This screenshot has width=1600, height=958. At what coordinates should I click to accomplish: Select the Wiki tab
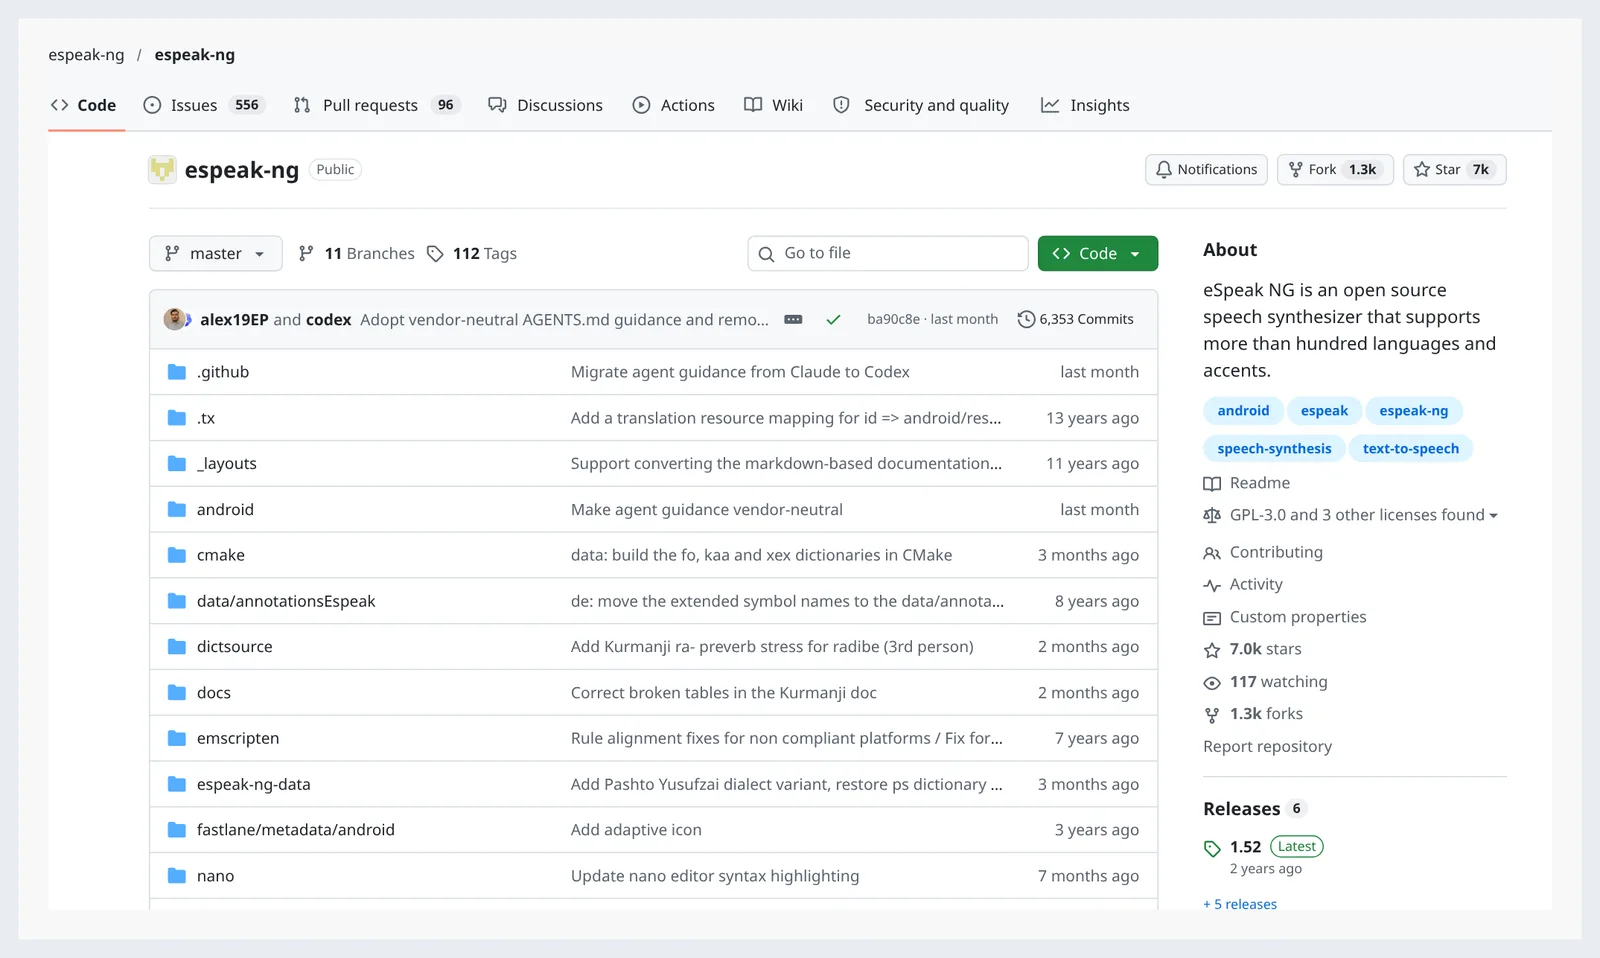[x=773, y=105]
